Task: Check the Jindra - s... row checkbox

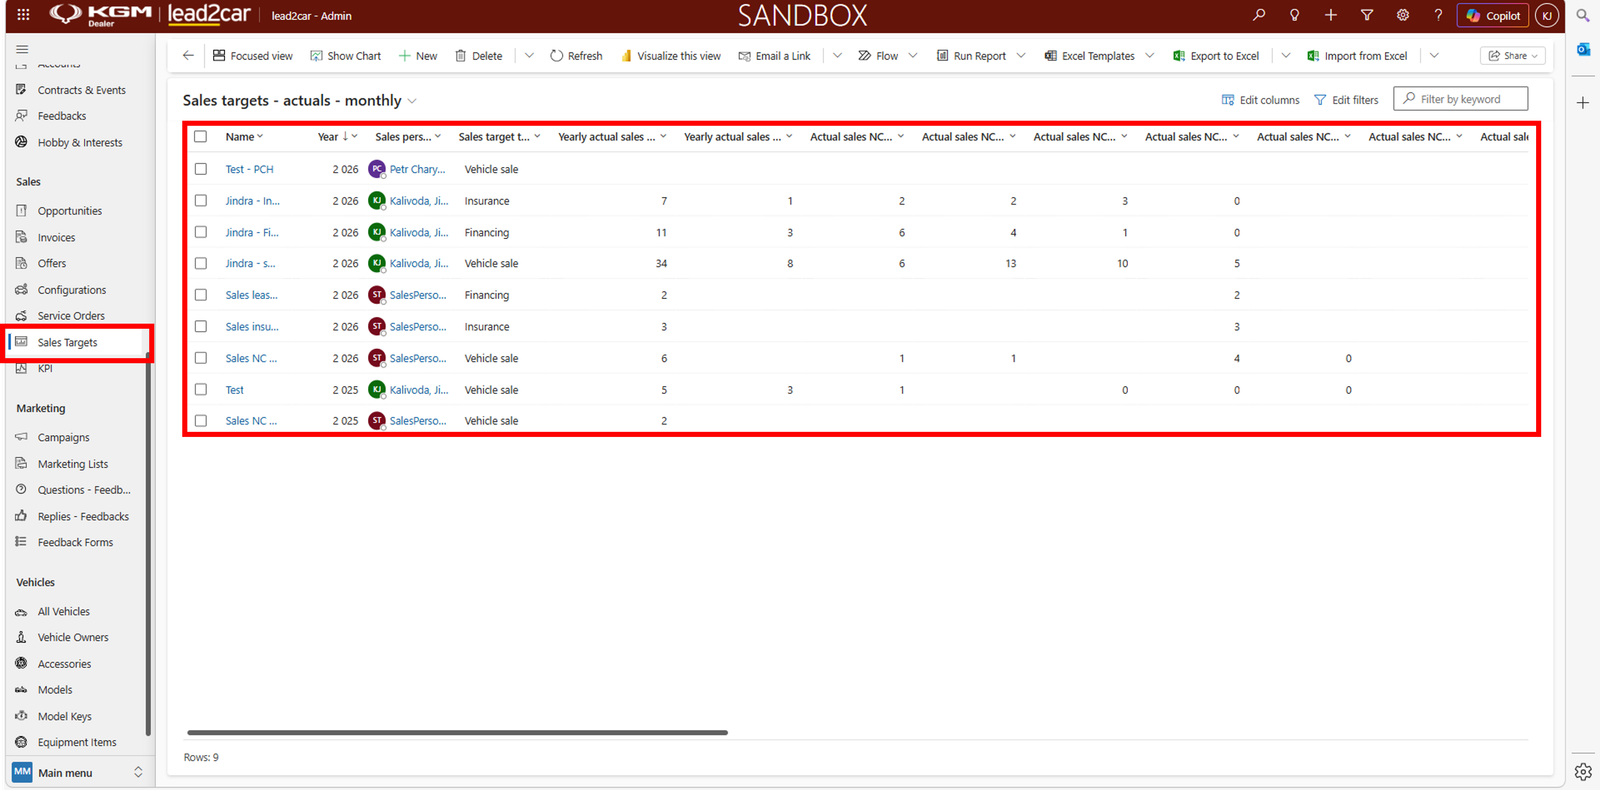Action: pyautogui.click(x=201, y=264)
